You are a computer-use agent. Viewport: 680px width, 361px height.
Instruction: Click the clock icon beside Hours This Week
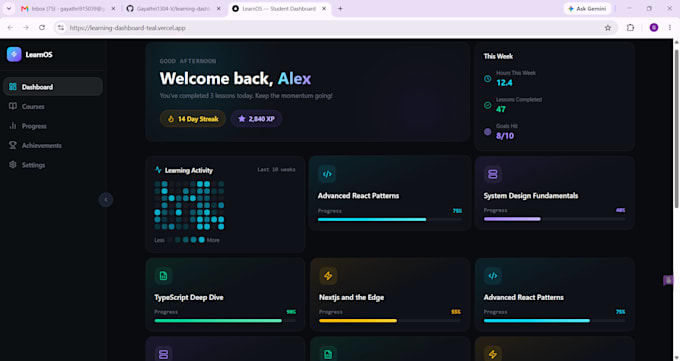click(487, 79)
